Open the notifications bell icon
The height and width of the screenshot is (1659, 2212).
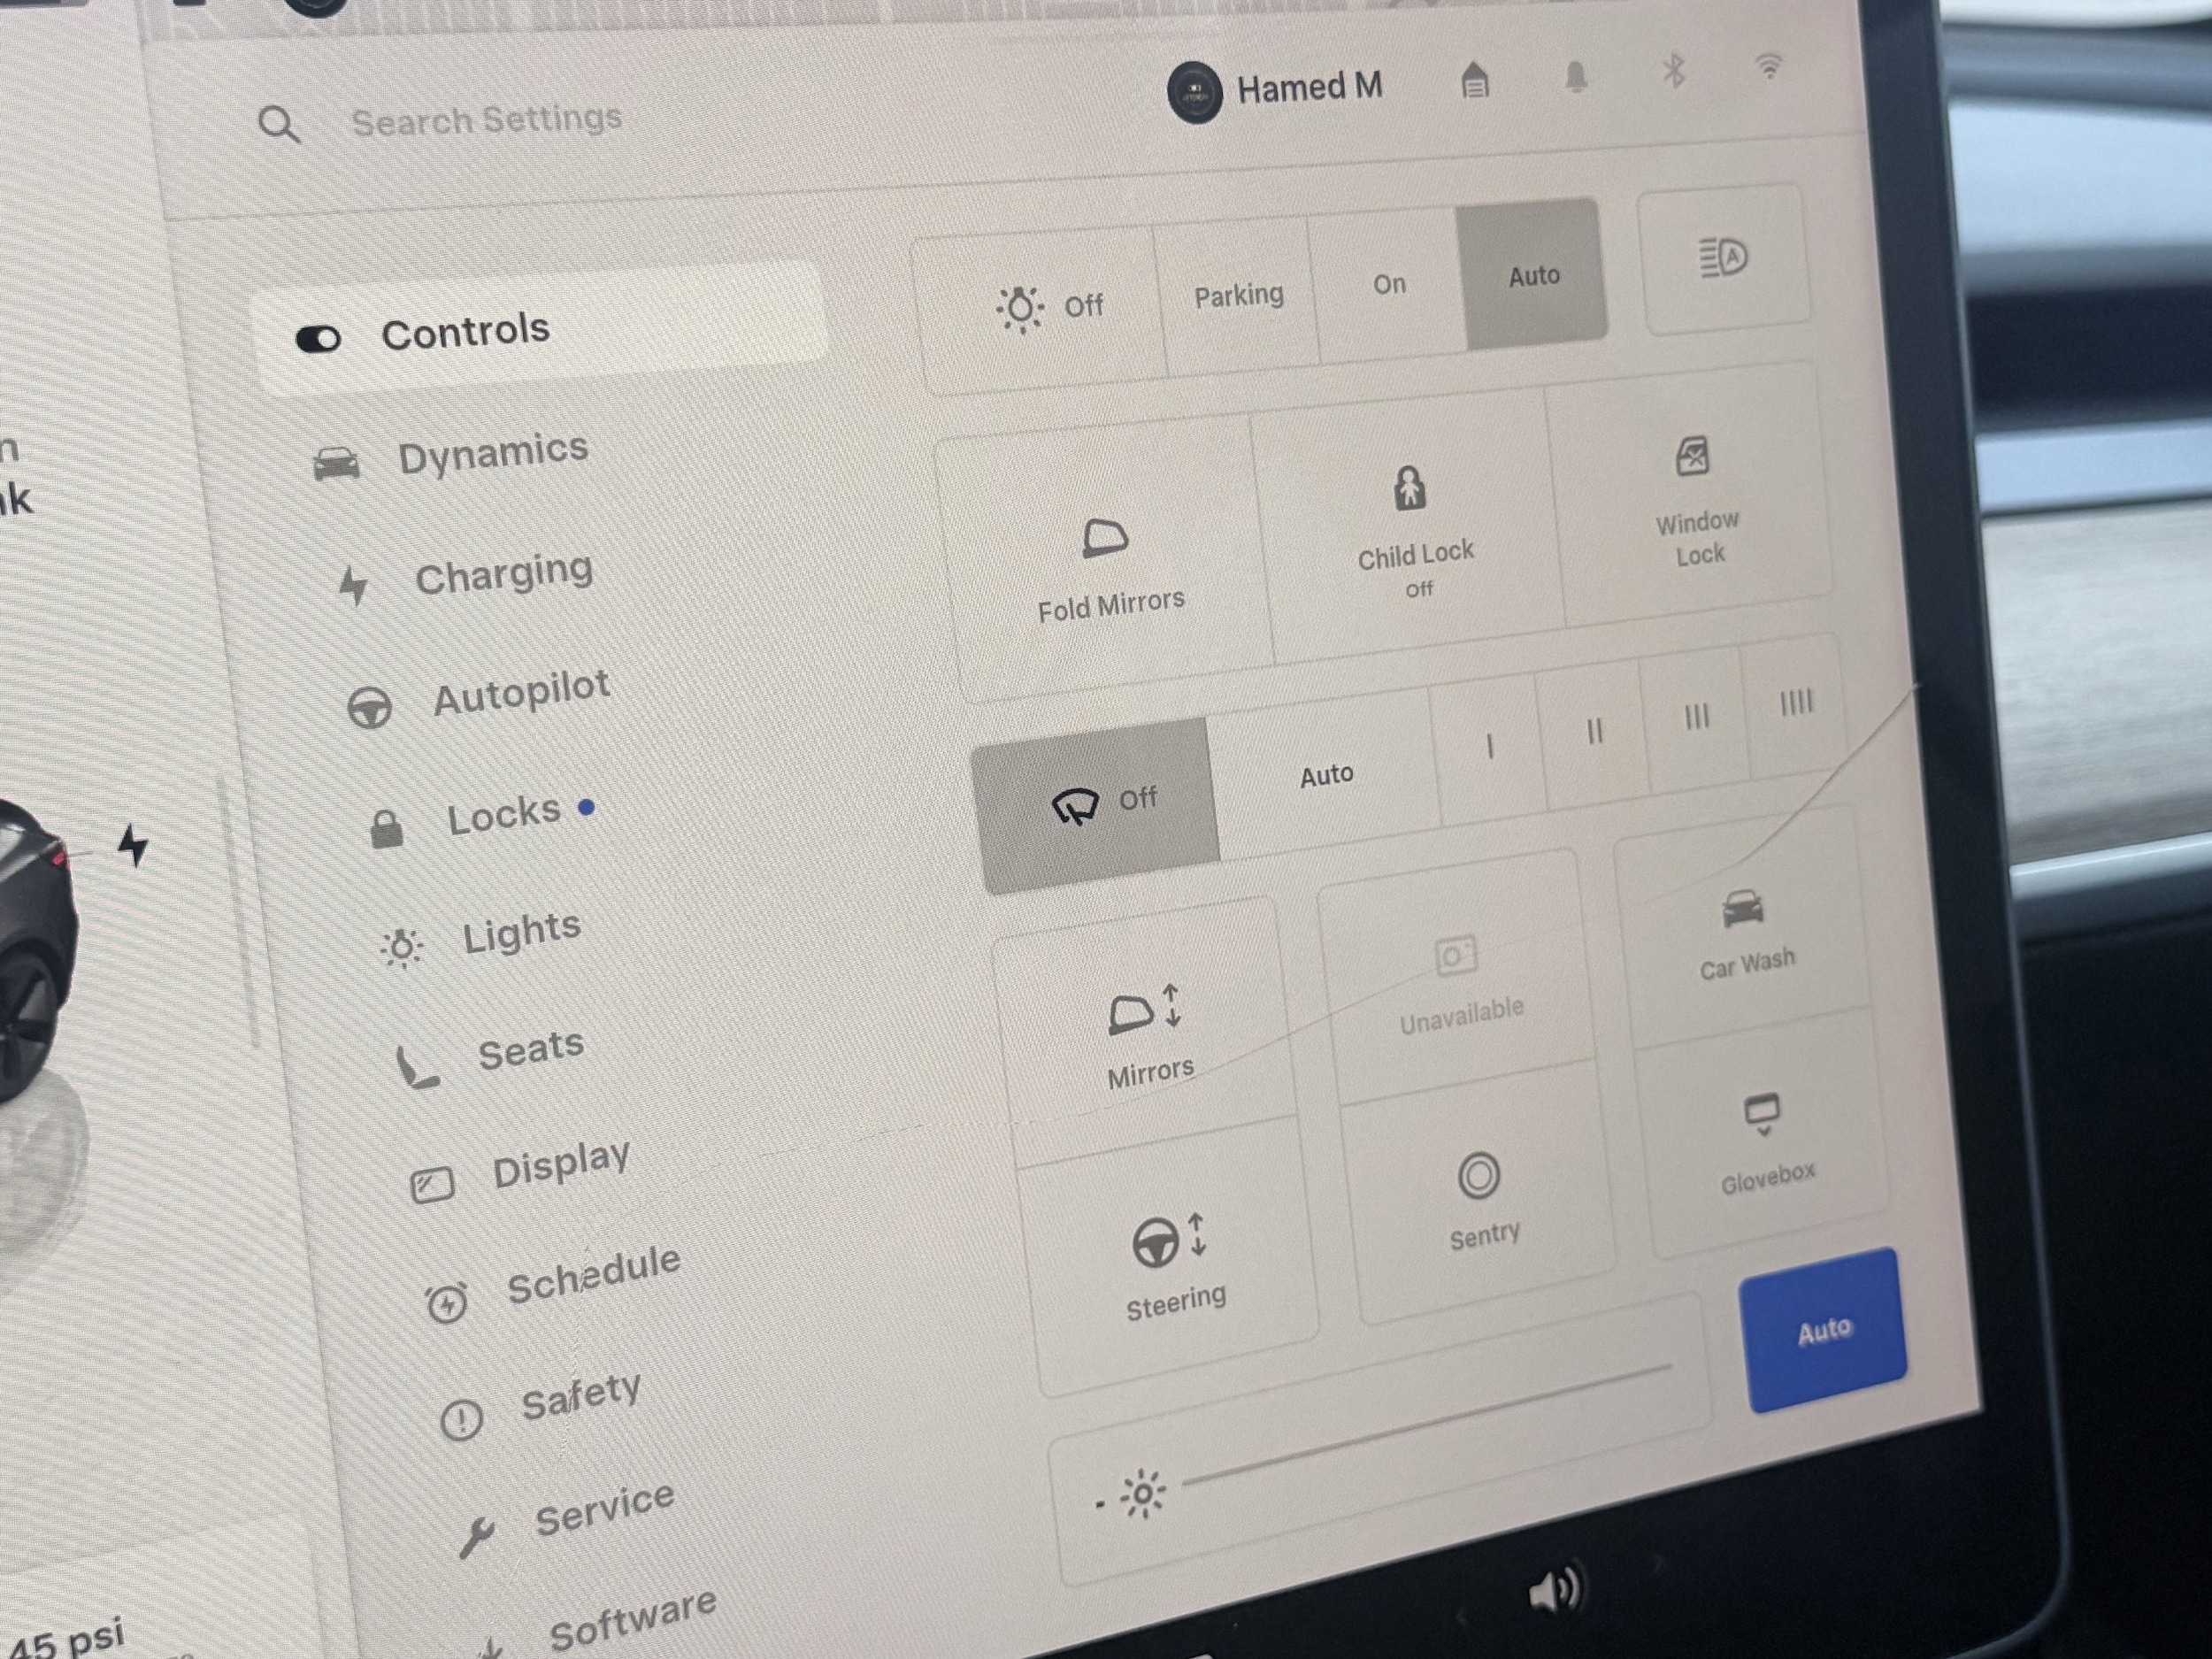pyautogui.click(x=1576, y=76)
